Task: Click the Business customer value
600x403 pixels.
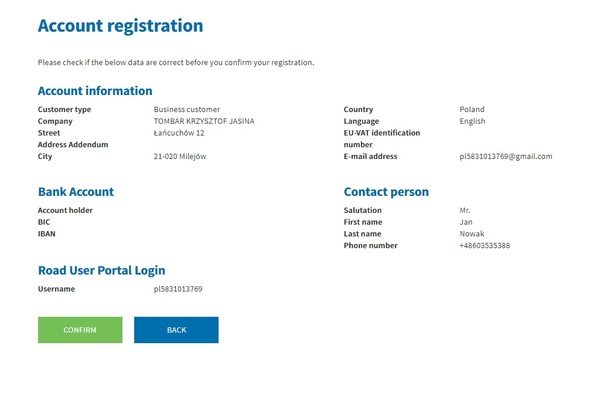Action: 187,109
